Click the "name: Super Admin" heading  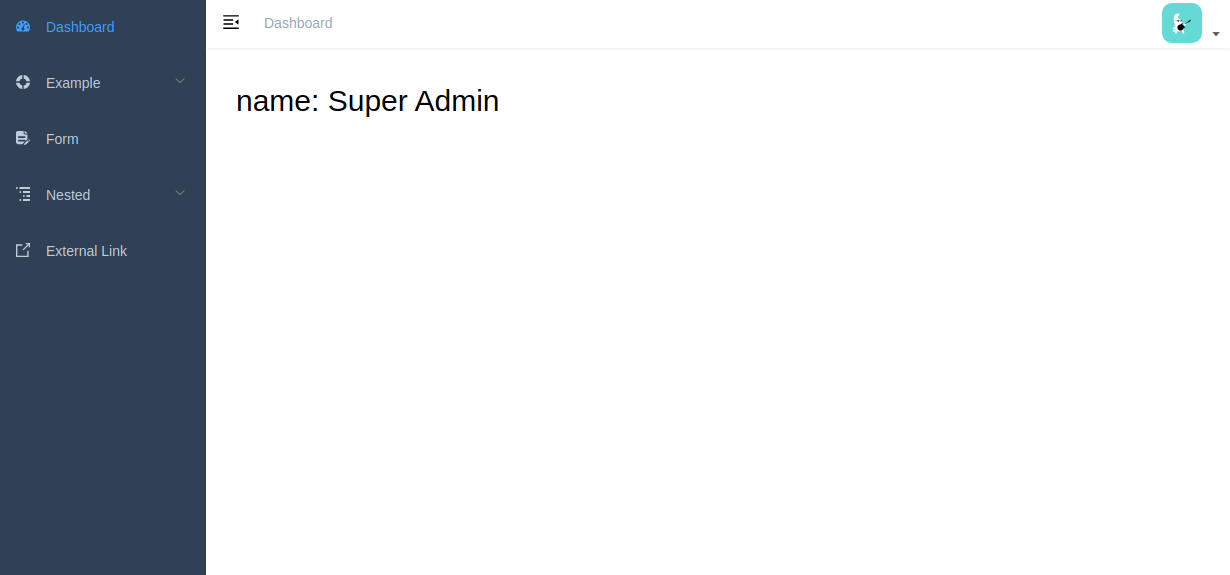tap(367, 101)
